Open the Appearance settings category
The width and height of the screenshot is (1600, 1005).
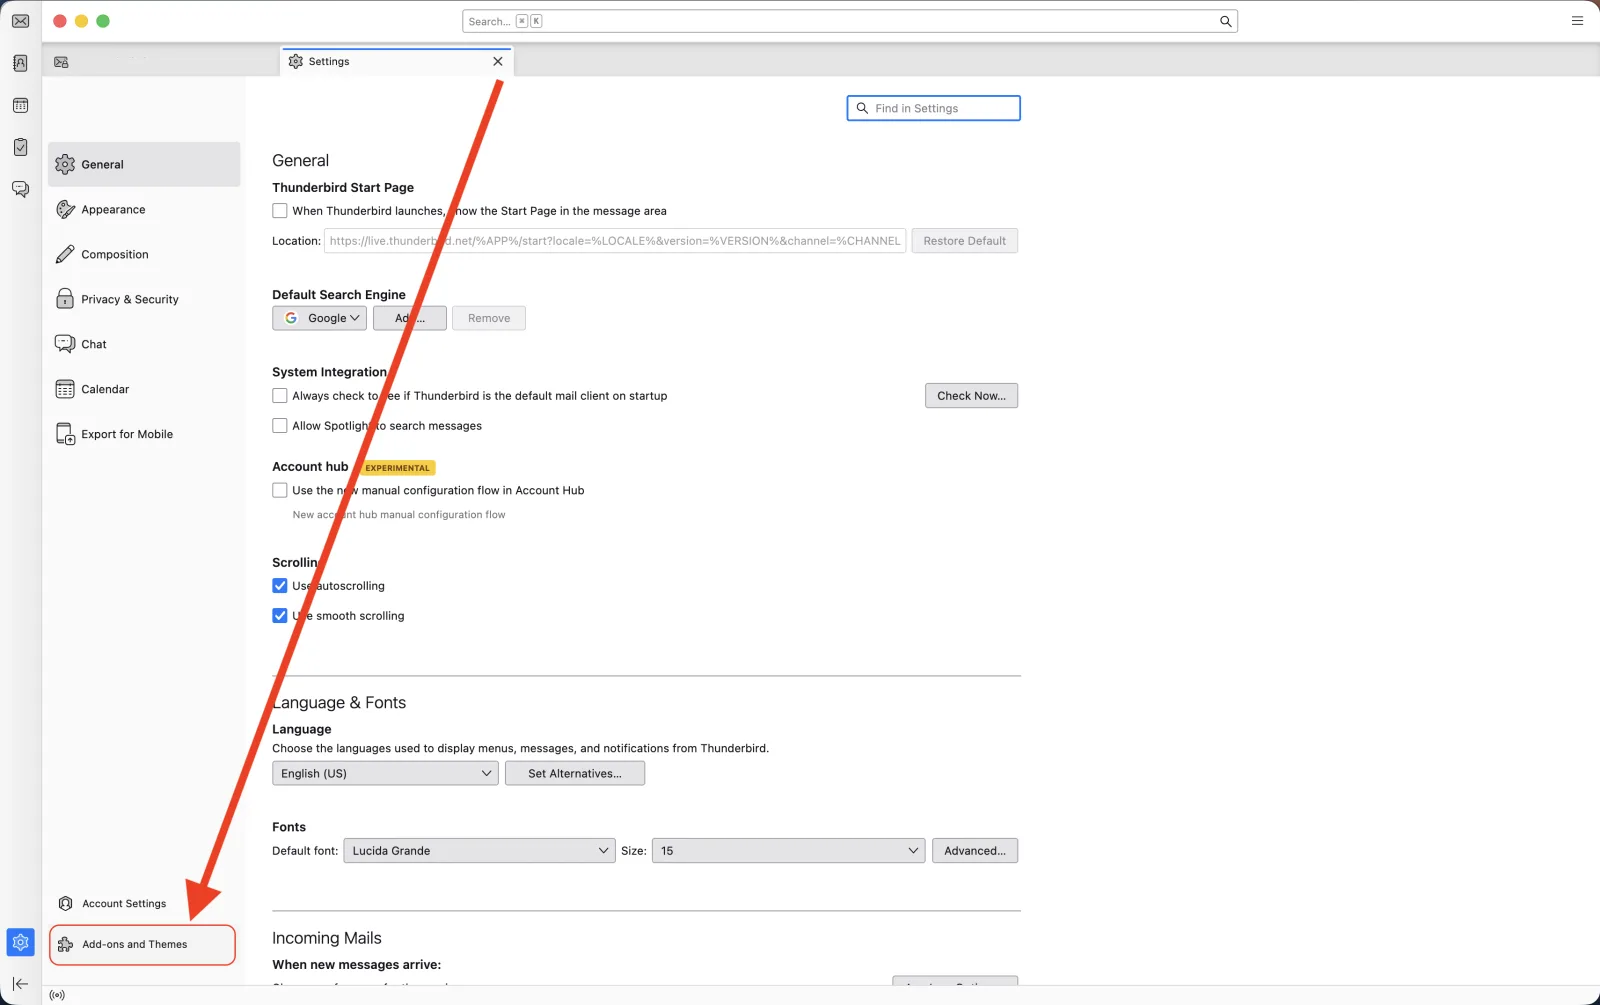click(x=144, y=209)
